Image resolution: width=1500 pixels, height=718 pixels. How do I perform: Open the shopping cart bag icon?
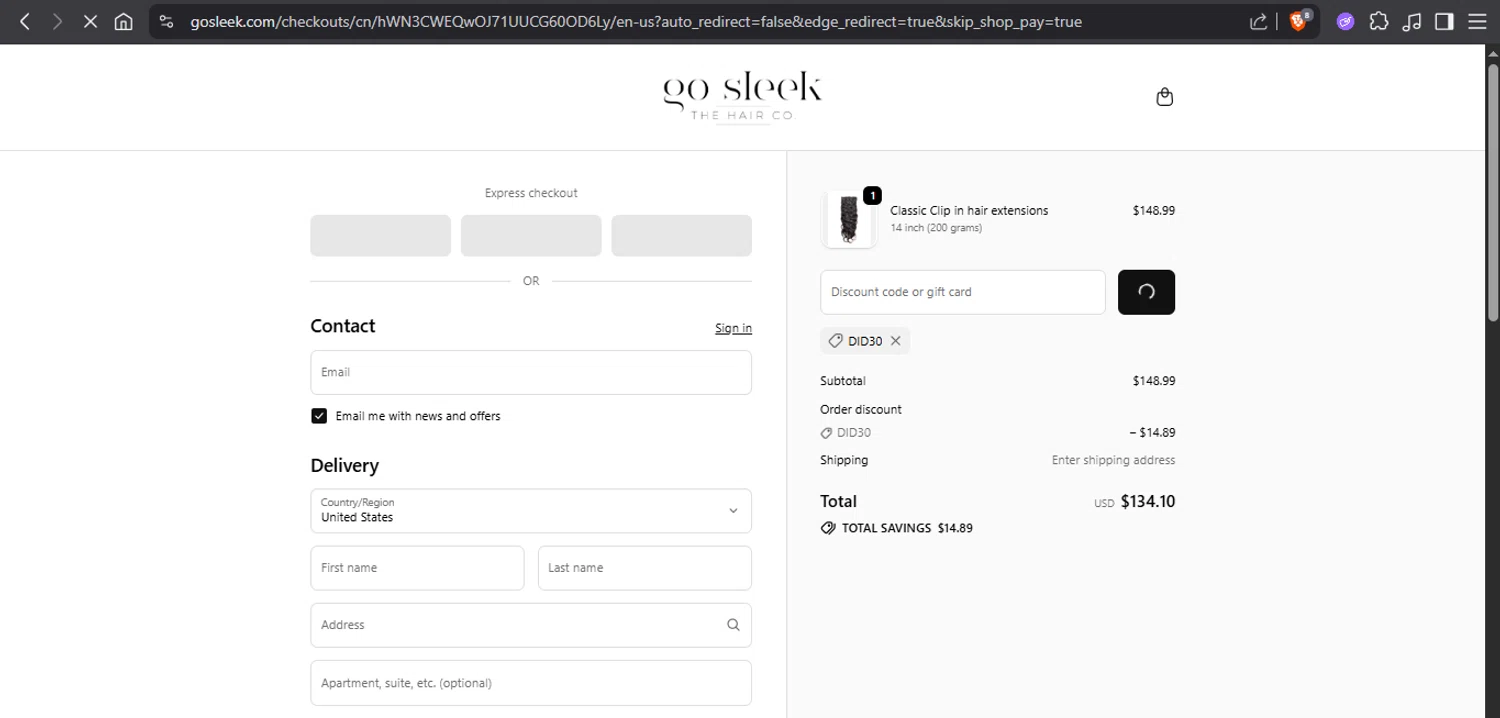click(x=1164, y=97)
